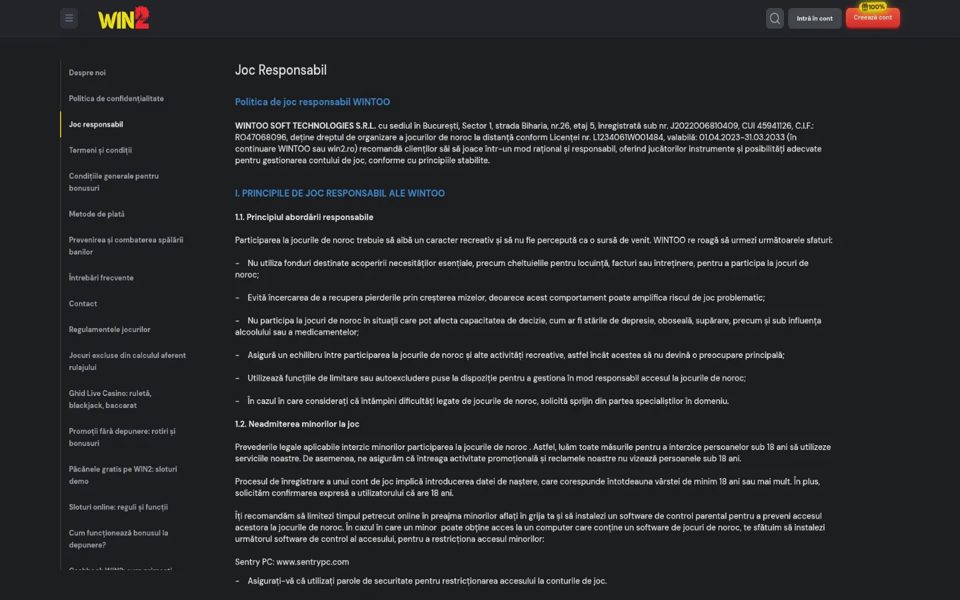Open Sloturi online: reguli și funcții
Screen dimensions: 960x600
click(x=118, y=507)
